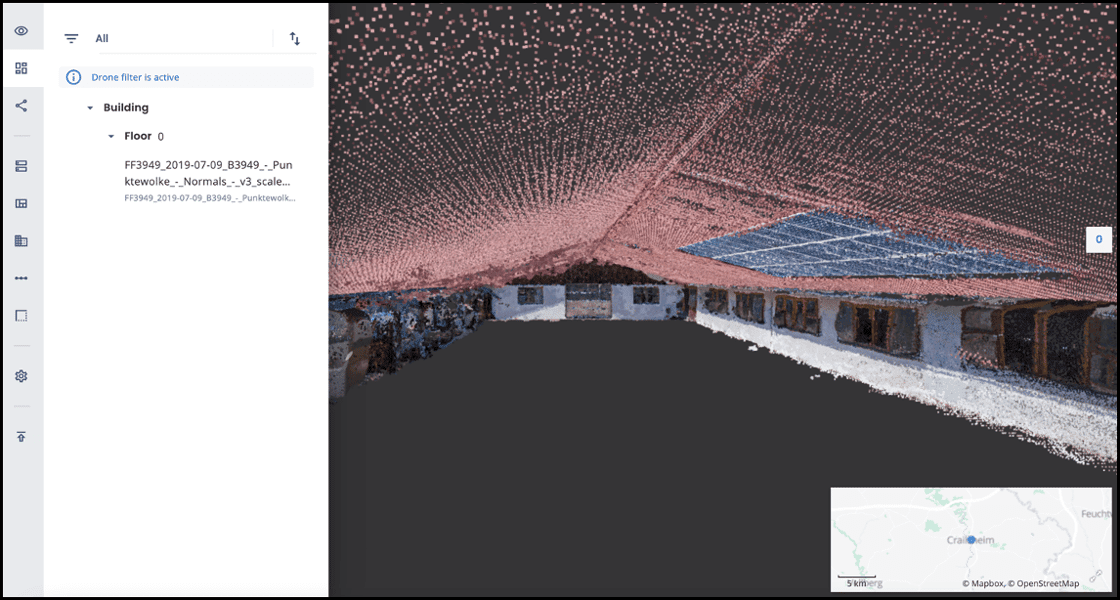Collapse the Building tree node
The image size is (1120, 600).
pos(90,108)
